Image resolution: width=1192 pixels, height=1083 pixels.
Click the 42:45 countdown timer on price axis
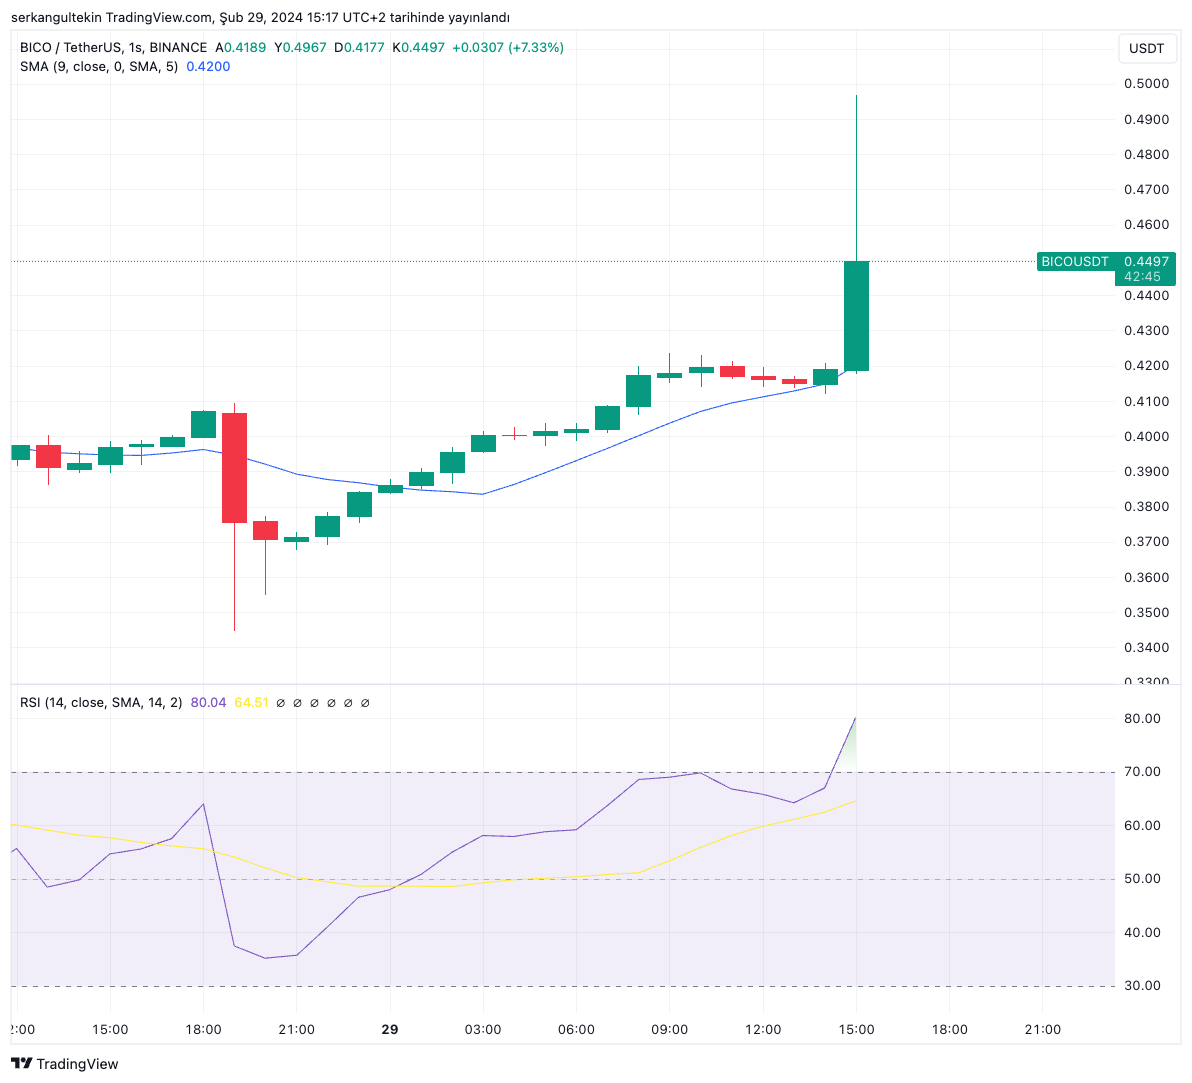[1142, 277]
